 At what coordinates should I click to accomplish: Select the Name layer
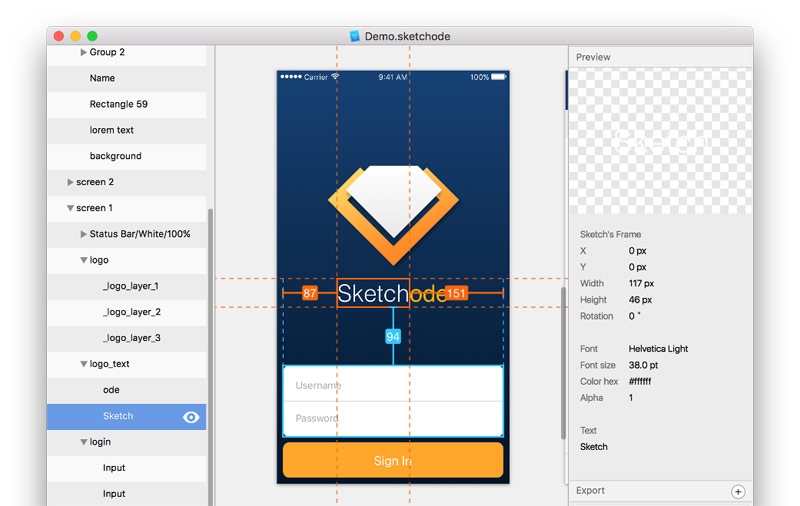coord(127,78)
